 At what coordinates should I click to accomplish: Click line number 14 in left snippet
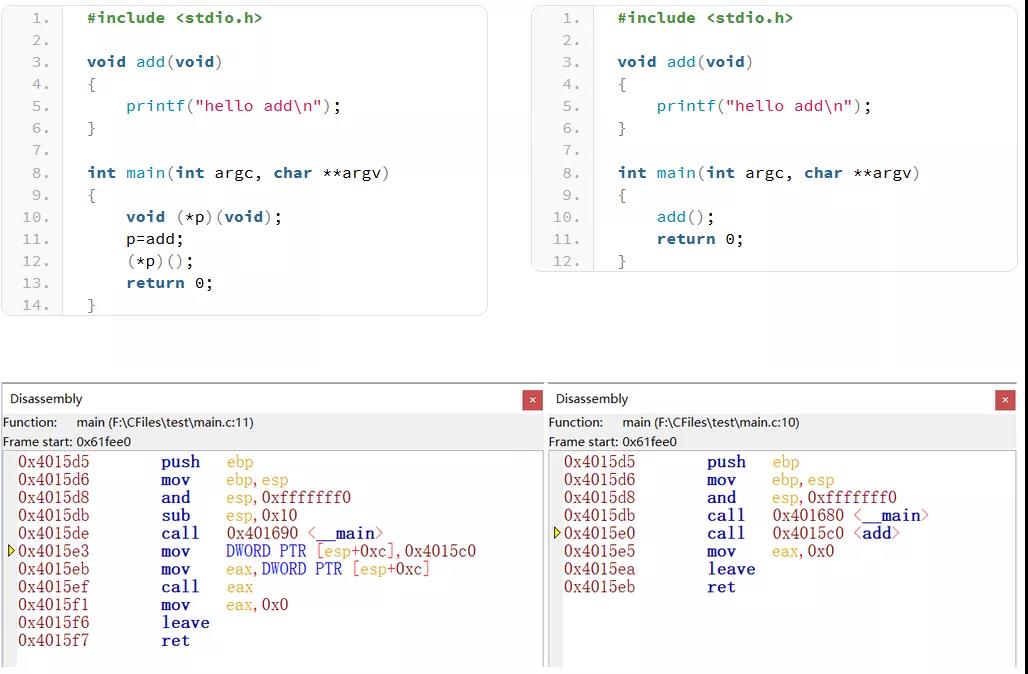click(36, 306)
